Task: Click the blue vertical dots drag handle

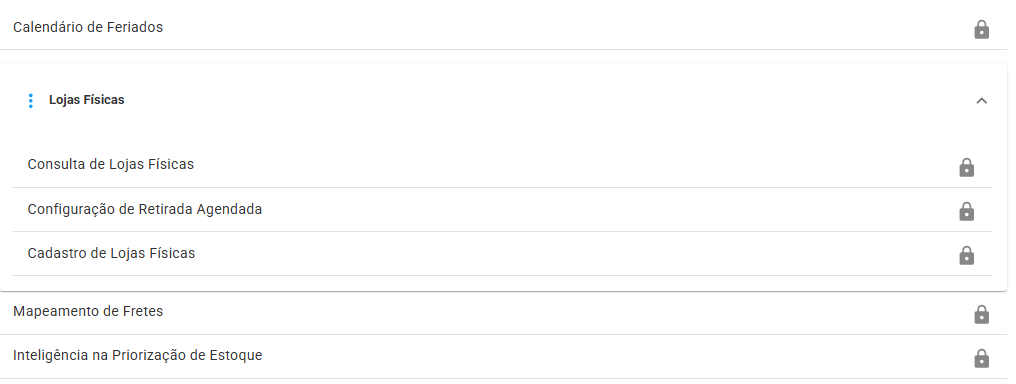Action: click(x=30, y=100)
